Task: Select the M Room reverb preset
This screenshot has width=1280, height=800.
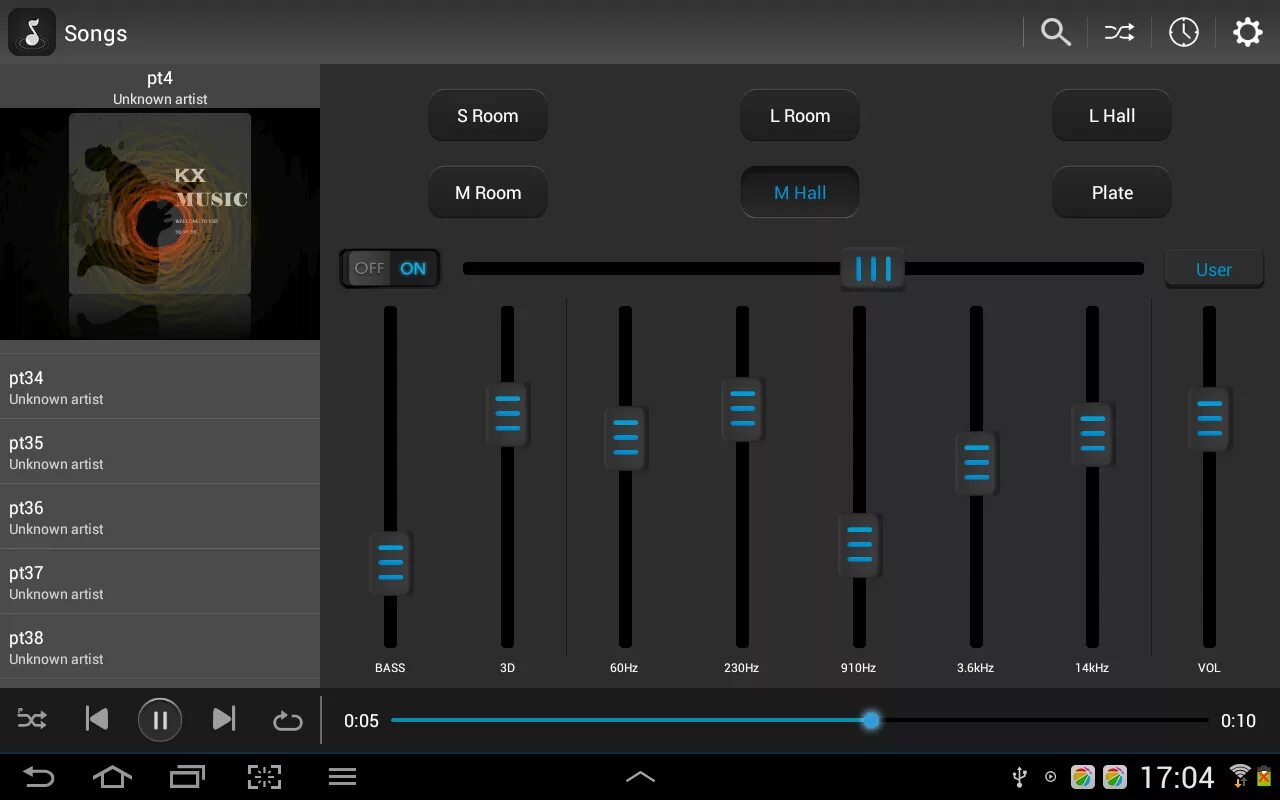Action: [488, 192]
